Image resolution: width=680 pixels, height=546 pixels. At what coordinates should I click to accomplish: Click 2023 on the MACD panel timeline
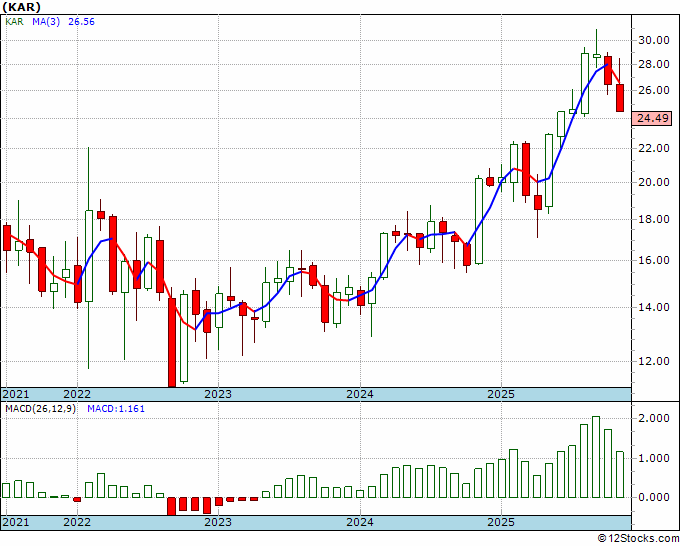[x=218, y=522]
